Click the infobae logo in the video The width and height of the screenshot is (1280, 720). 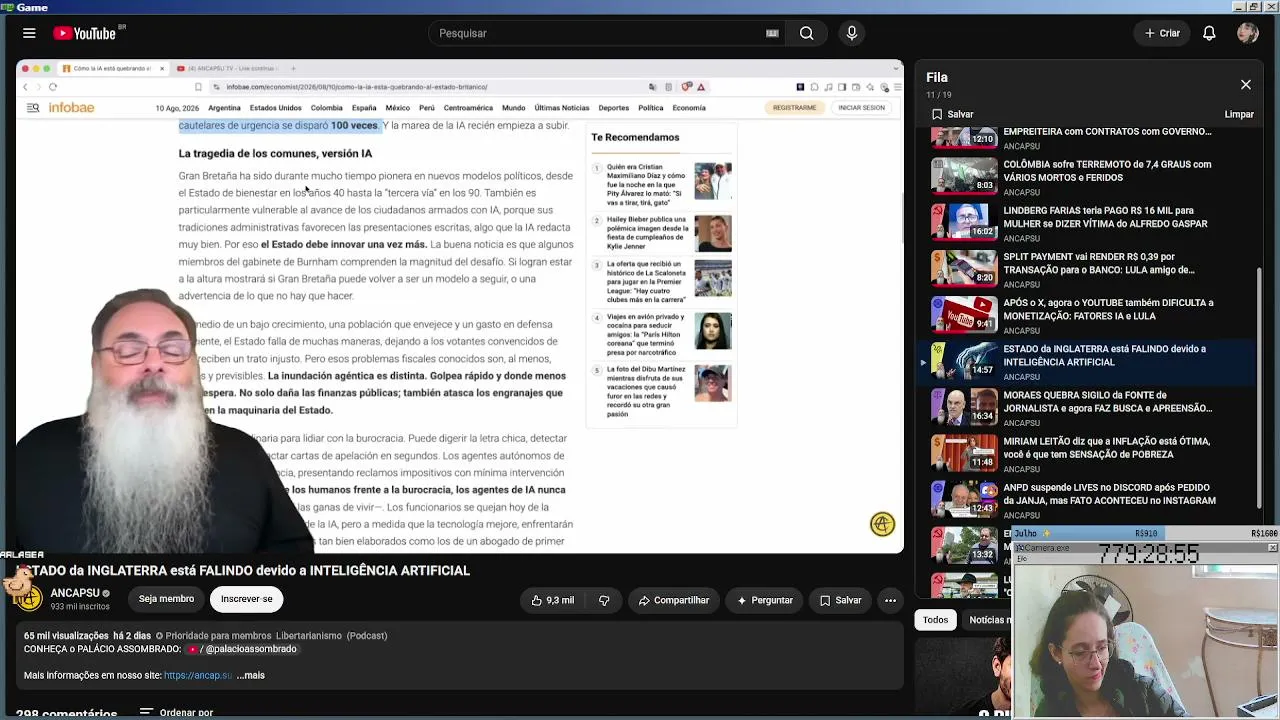71,107
